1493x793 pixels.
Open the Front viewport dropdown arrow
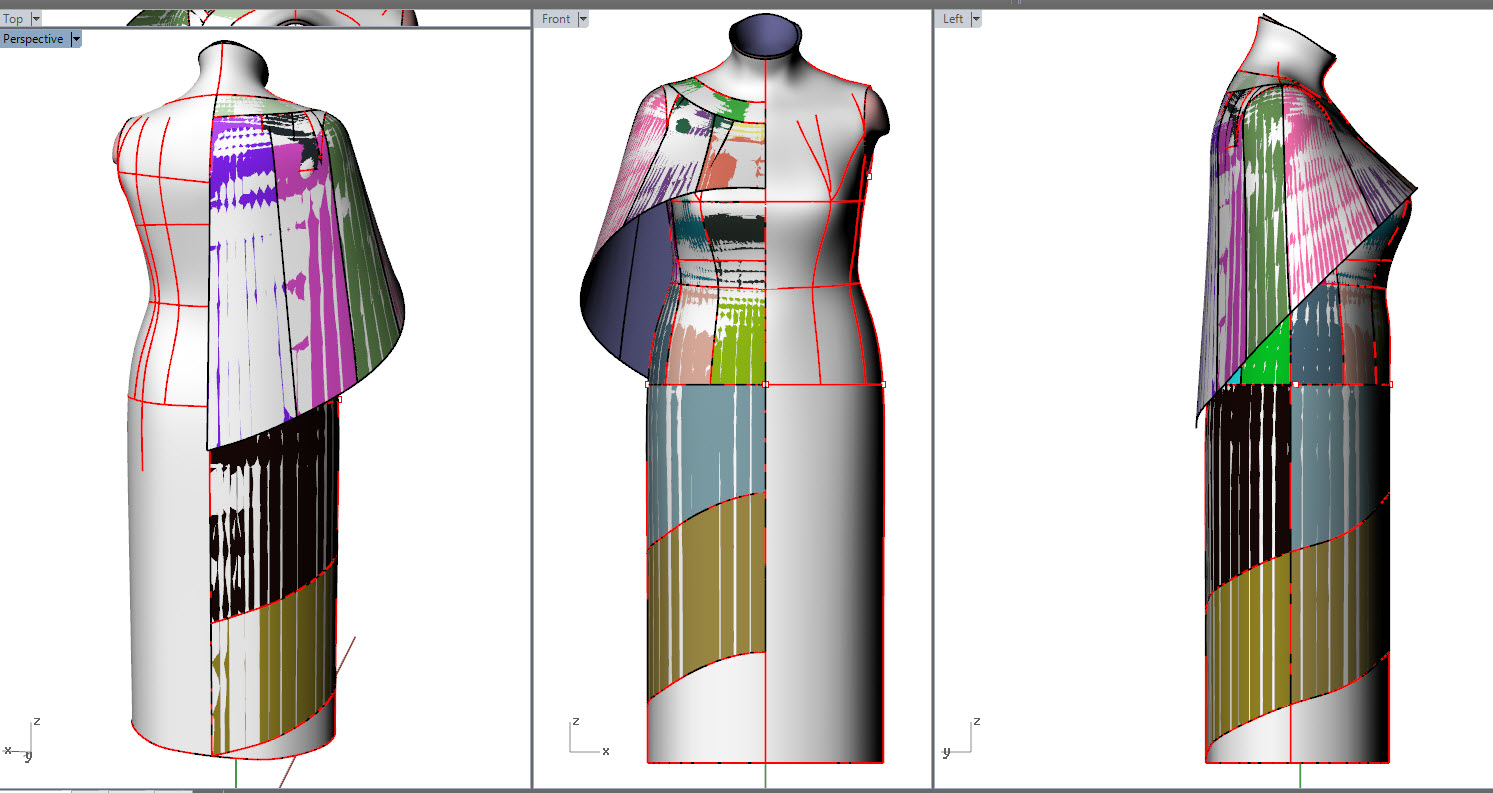pyautogui.click(x=583, y=19)
